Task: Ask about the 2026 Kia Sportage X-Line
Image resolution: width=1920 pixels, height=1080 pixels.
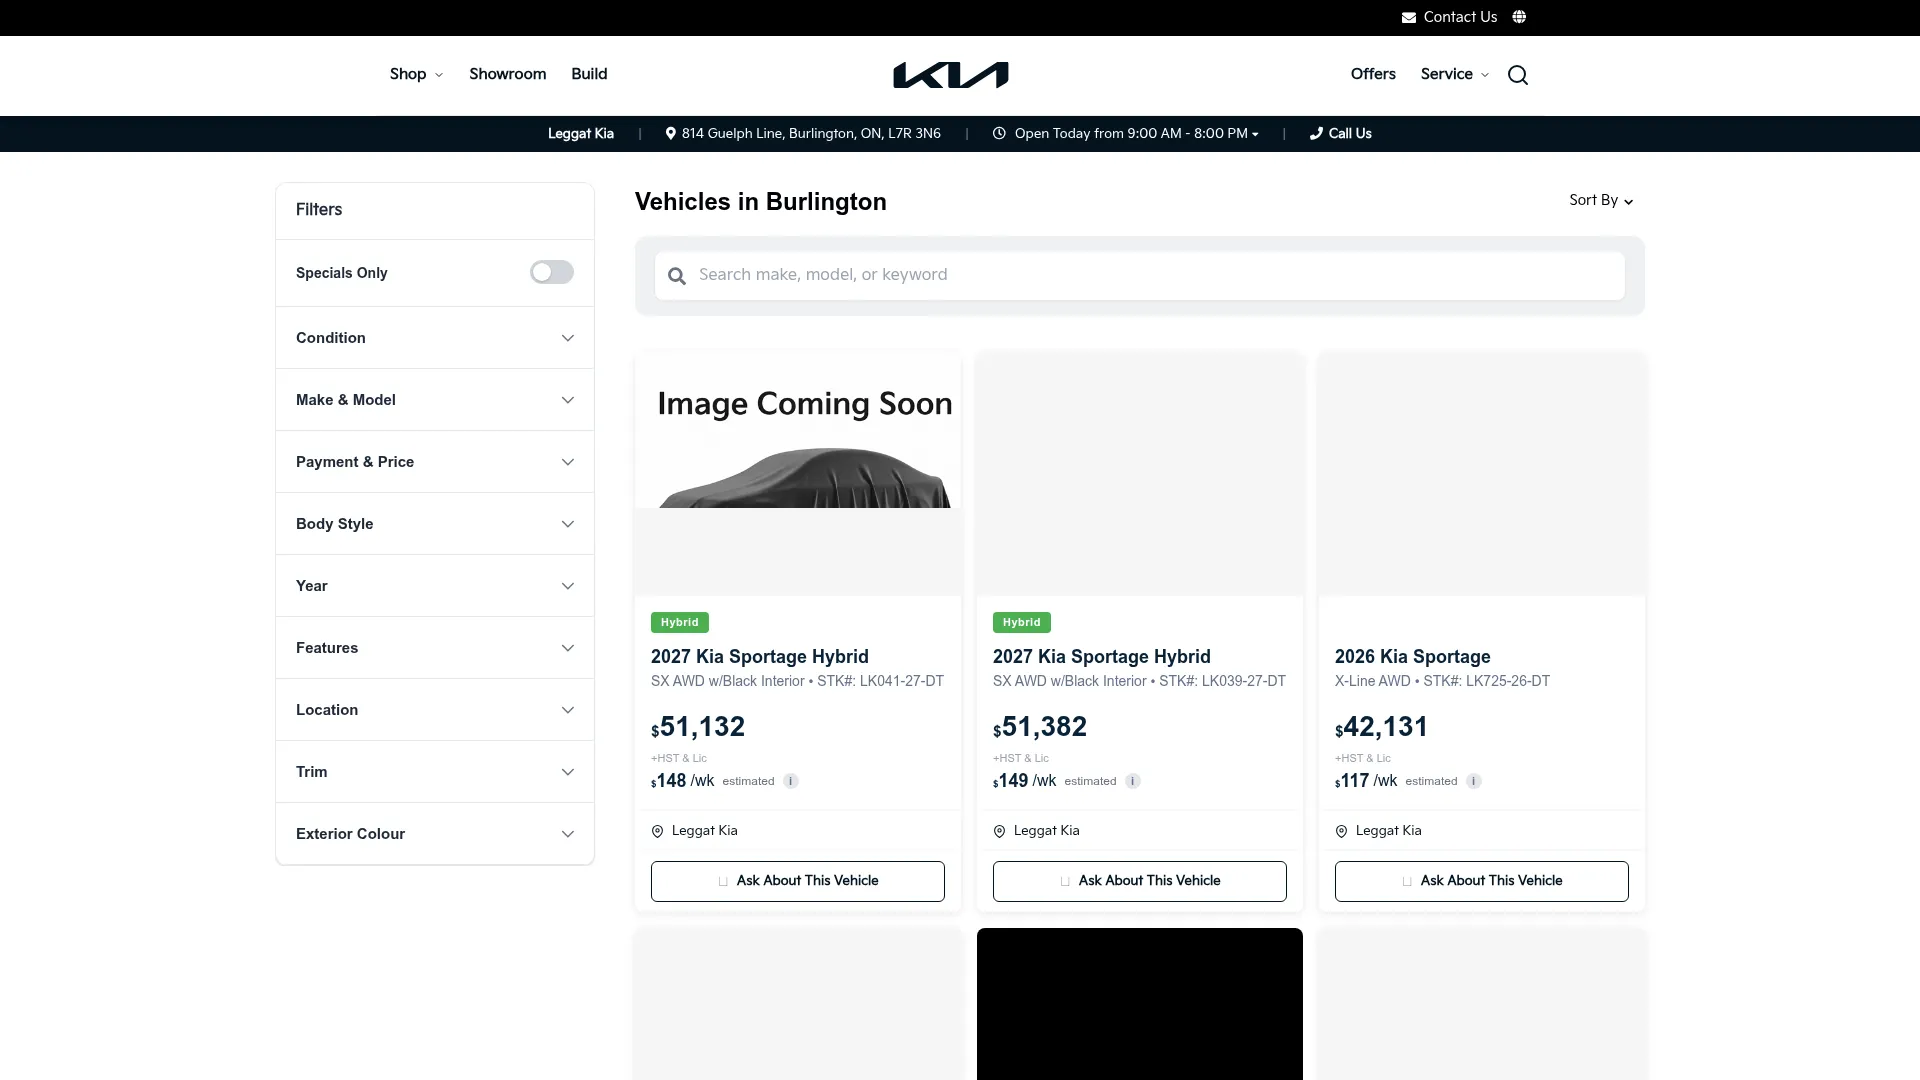Action: point(1481,881)
